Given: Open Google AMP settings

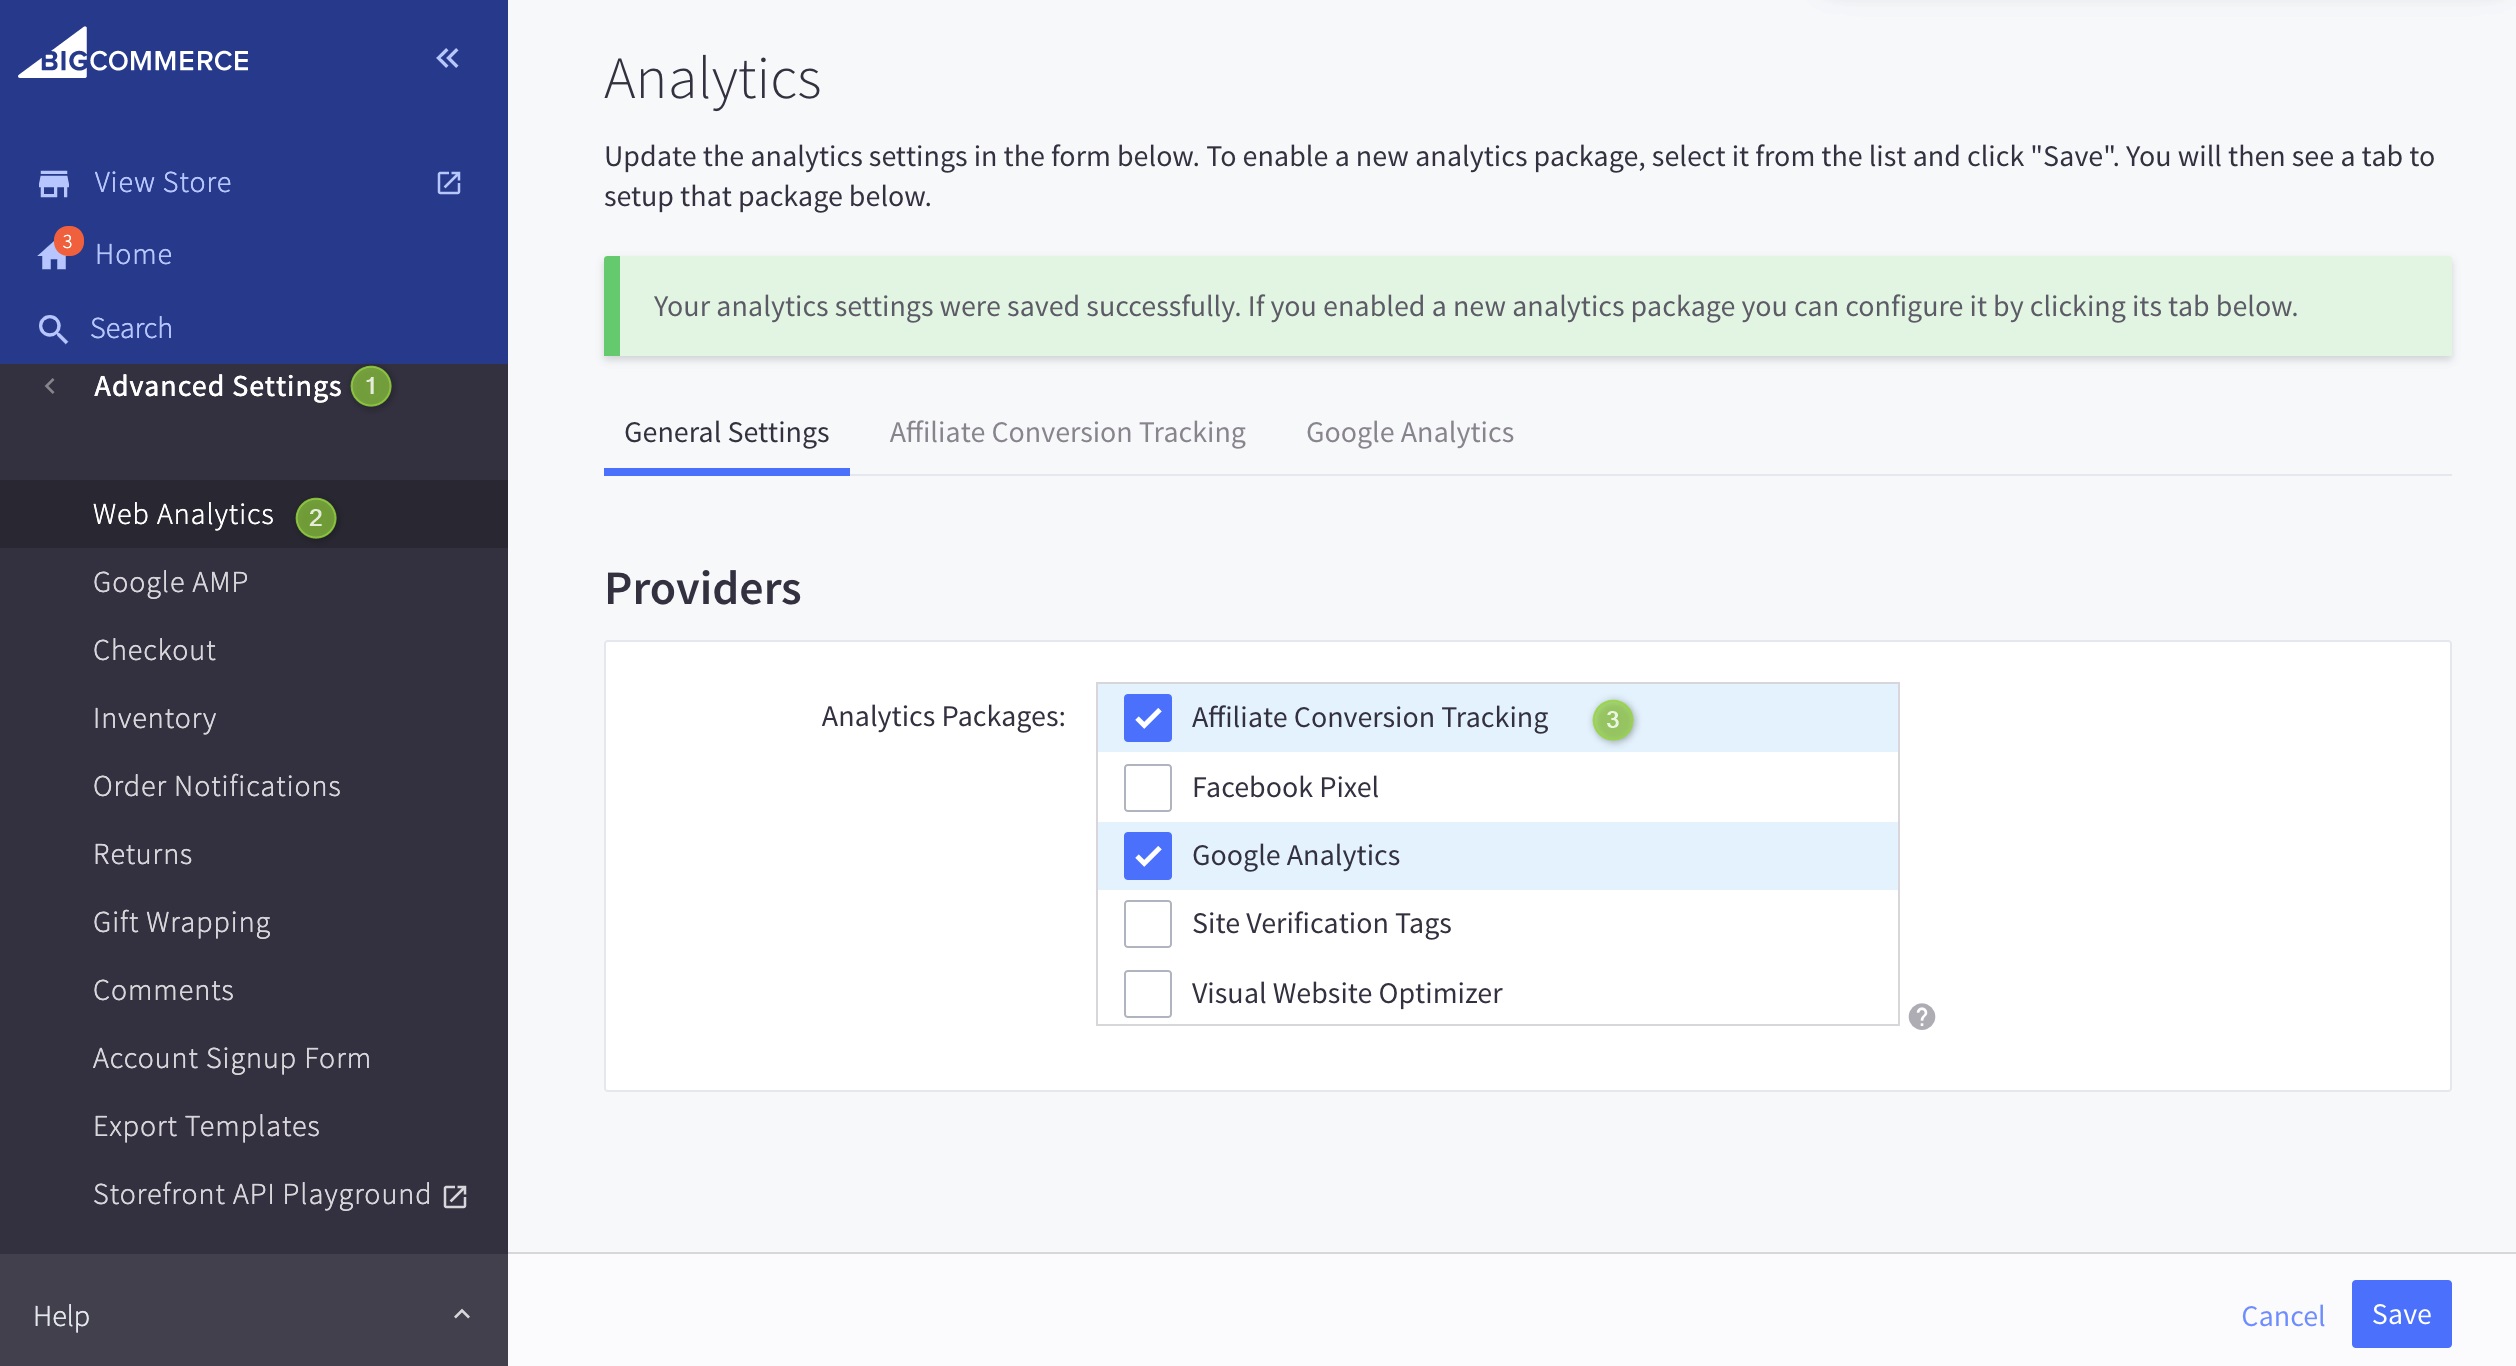Looking at the screenshot, I should click(170, 582).
